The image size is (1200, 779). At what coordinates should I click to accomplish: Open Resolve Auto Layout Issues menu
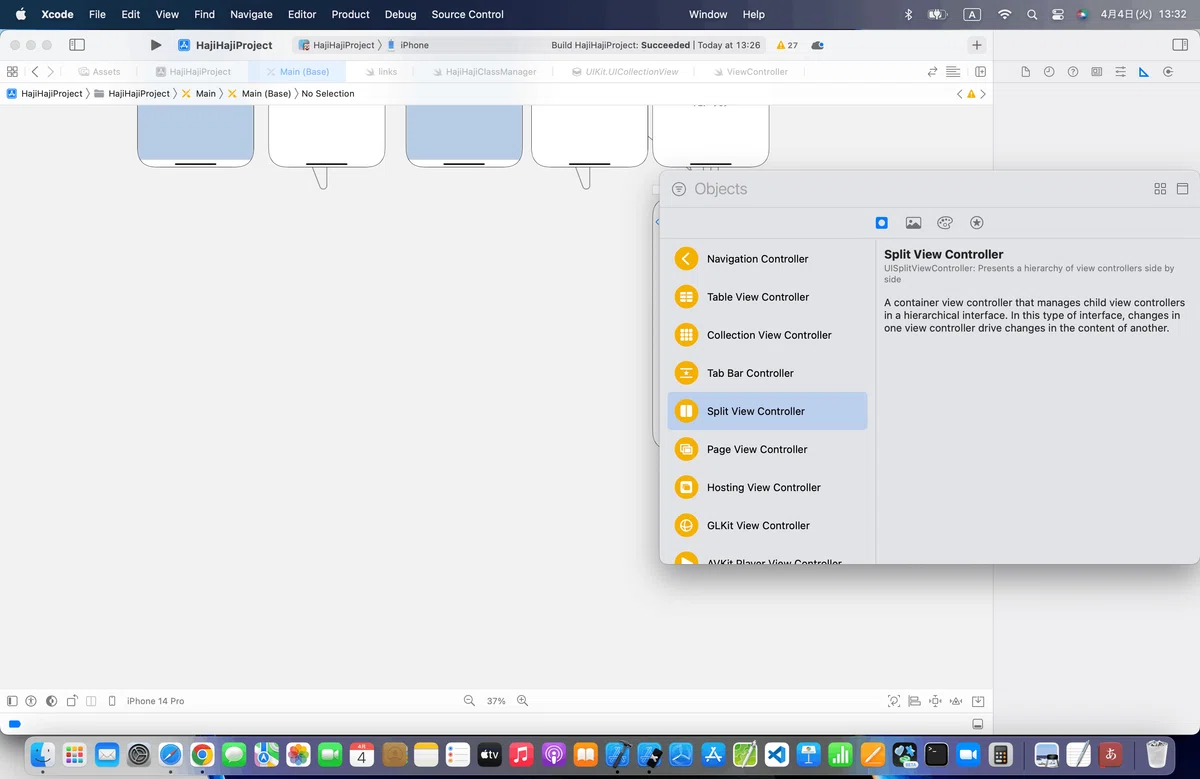(x=957, y=701)
